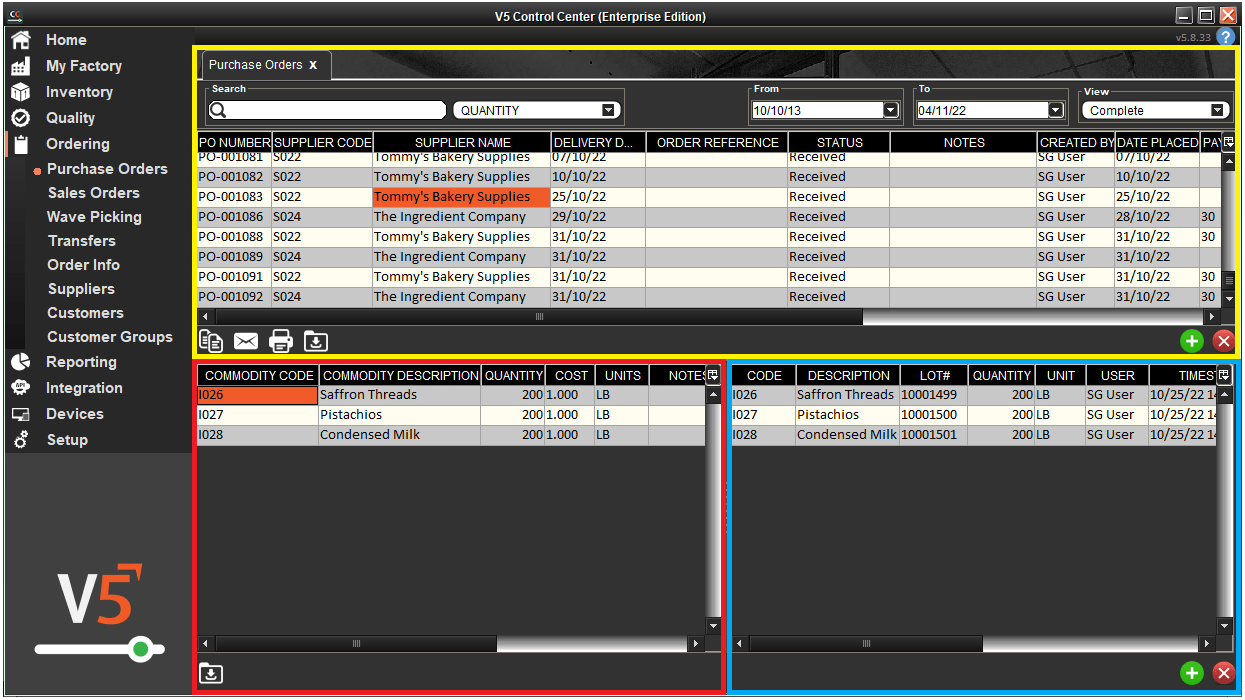Click the Quality checkmark icon
Viewport: 1245px width, 700px height.
(x=20, y=118)
